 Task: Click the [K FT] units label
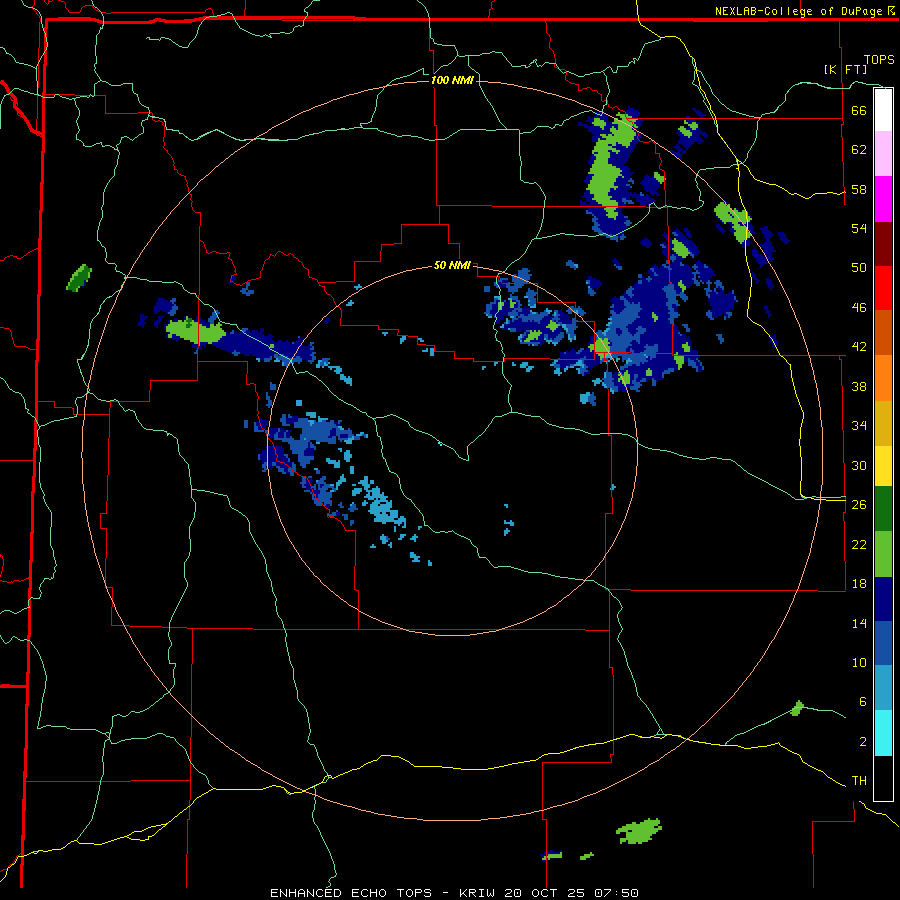tap(845, 70)
